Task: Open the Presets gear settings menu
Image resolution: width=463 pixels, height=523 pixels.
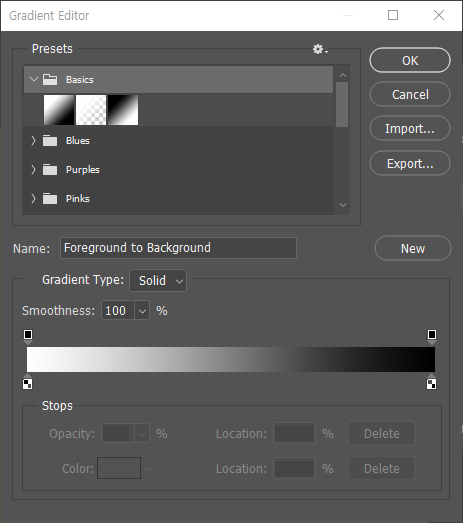Action: (320, 49)
